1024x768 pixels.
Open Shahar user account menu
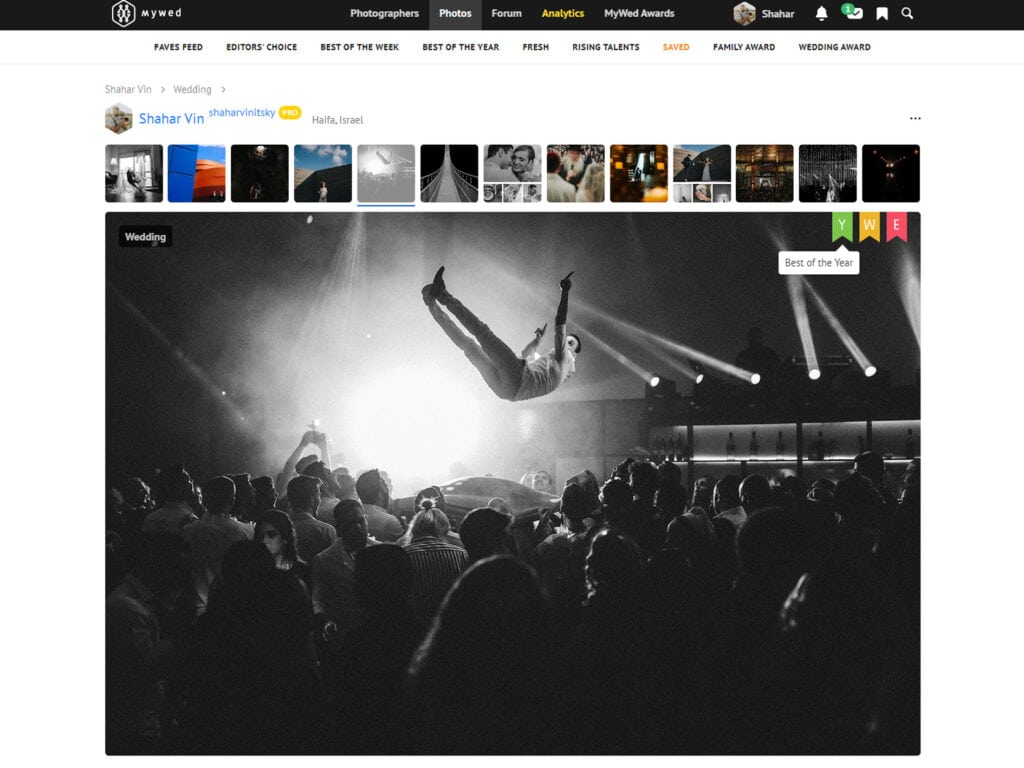click(765, 14)
